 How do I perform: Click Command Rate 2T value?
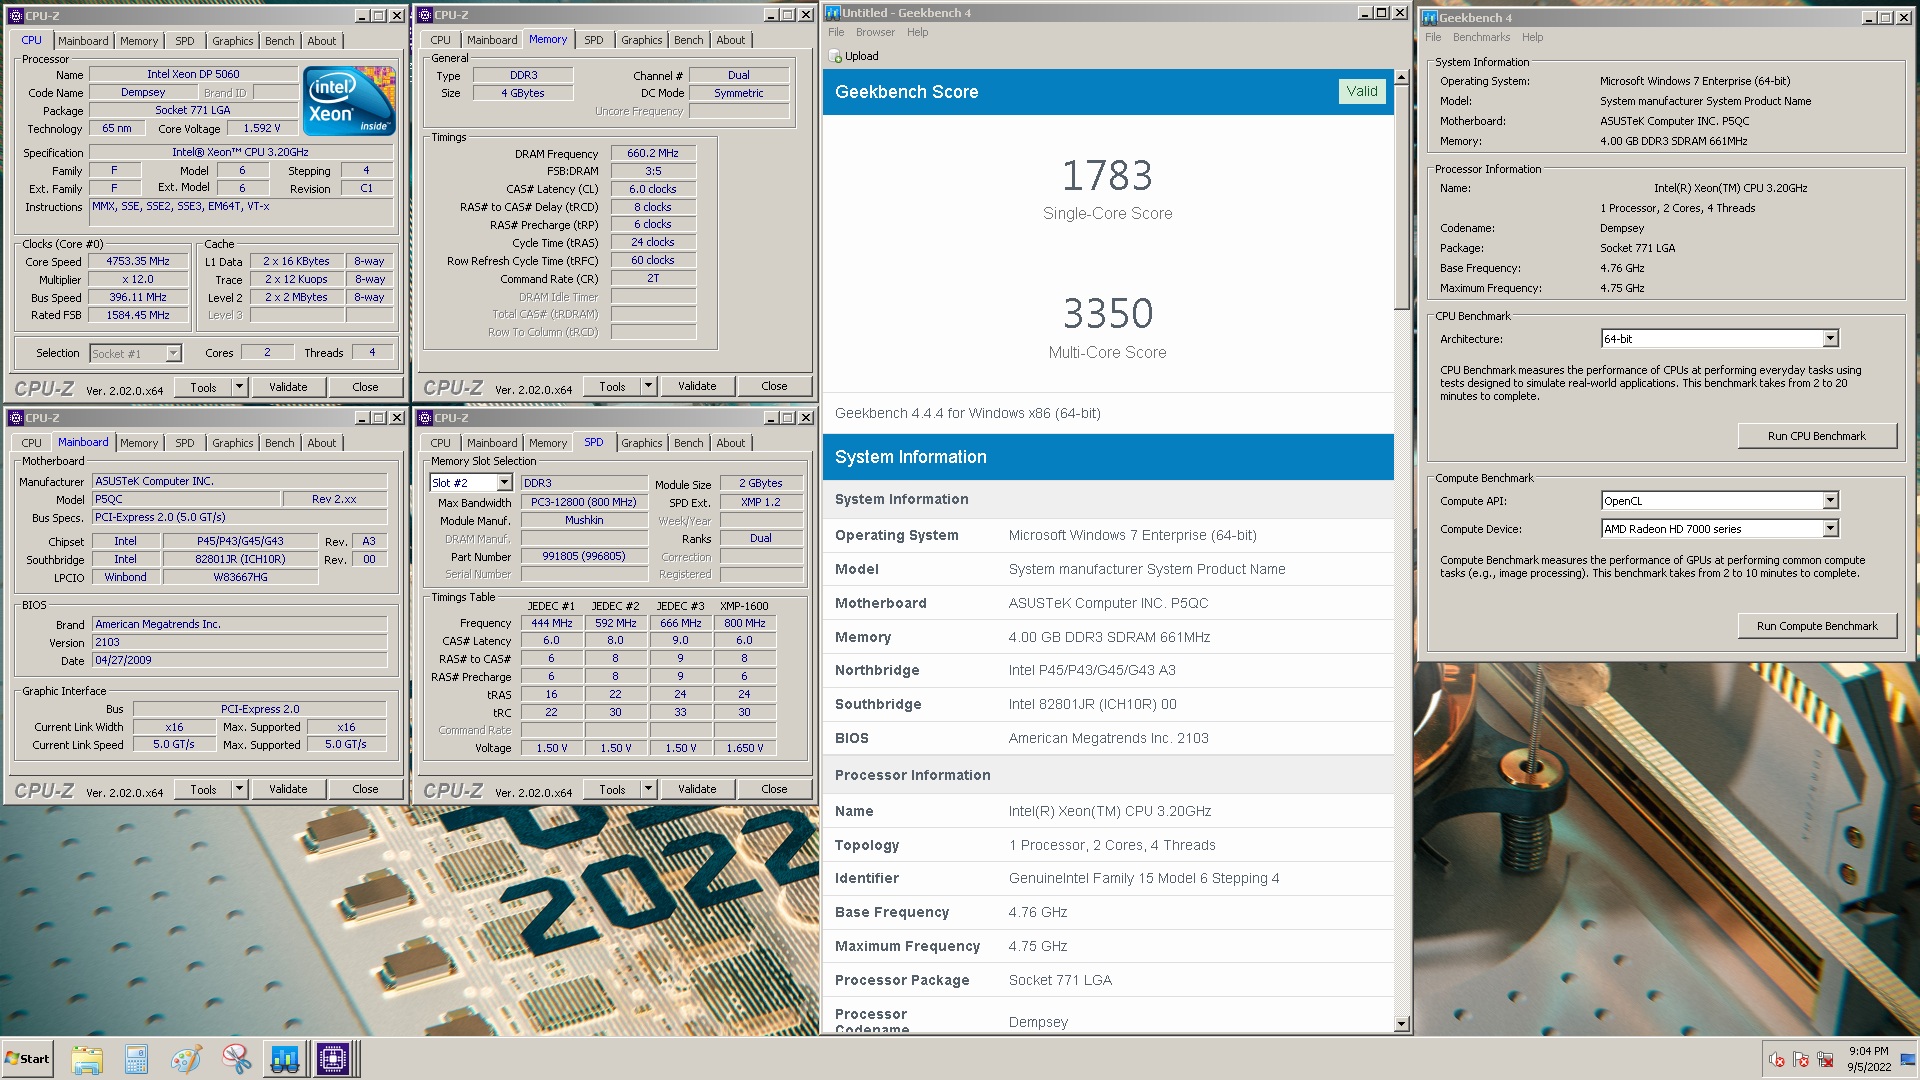653,278
